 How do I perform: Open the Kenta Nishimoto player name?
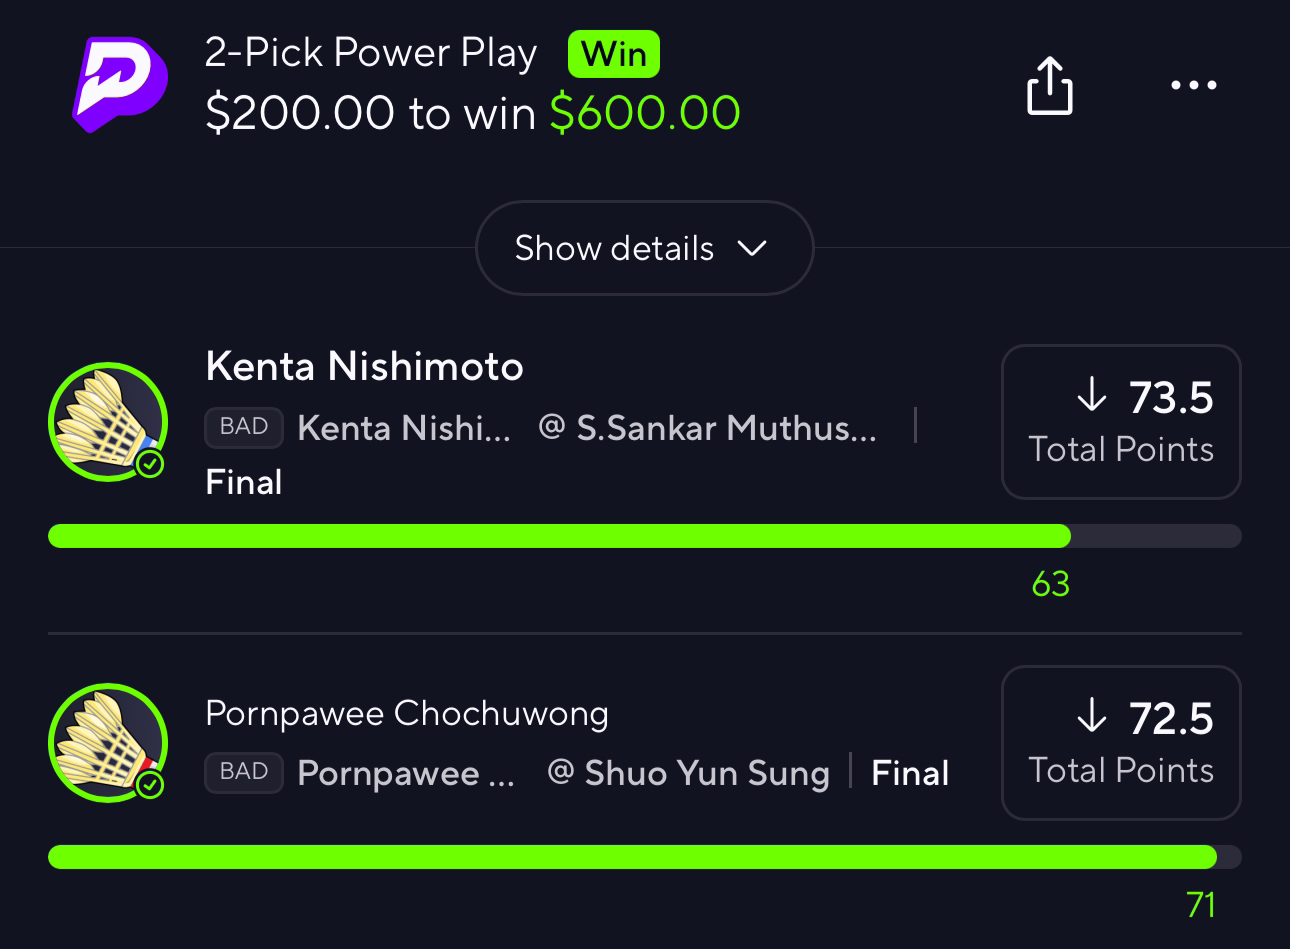364,367
